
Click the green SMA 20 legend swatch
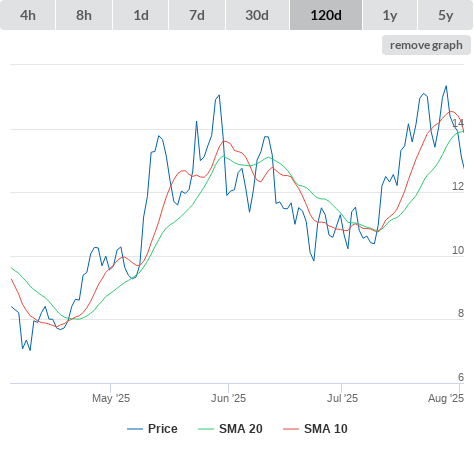pyautogui.click(x=206, y=429)
